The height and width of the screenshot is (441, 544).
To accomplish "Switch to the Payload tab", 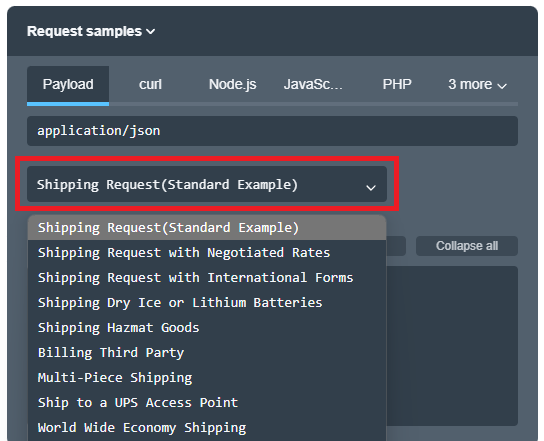I will coord(68,84).
